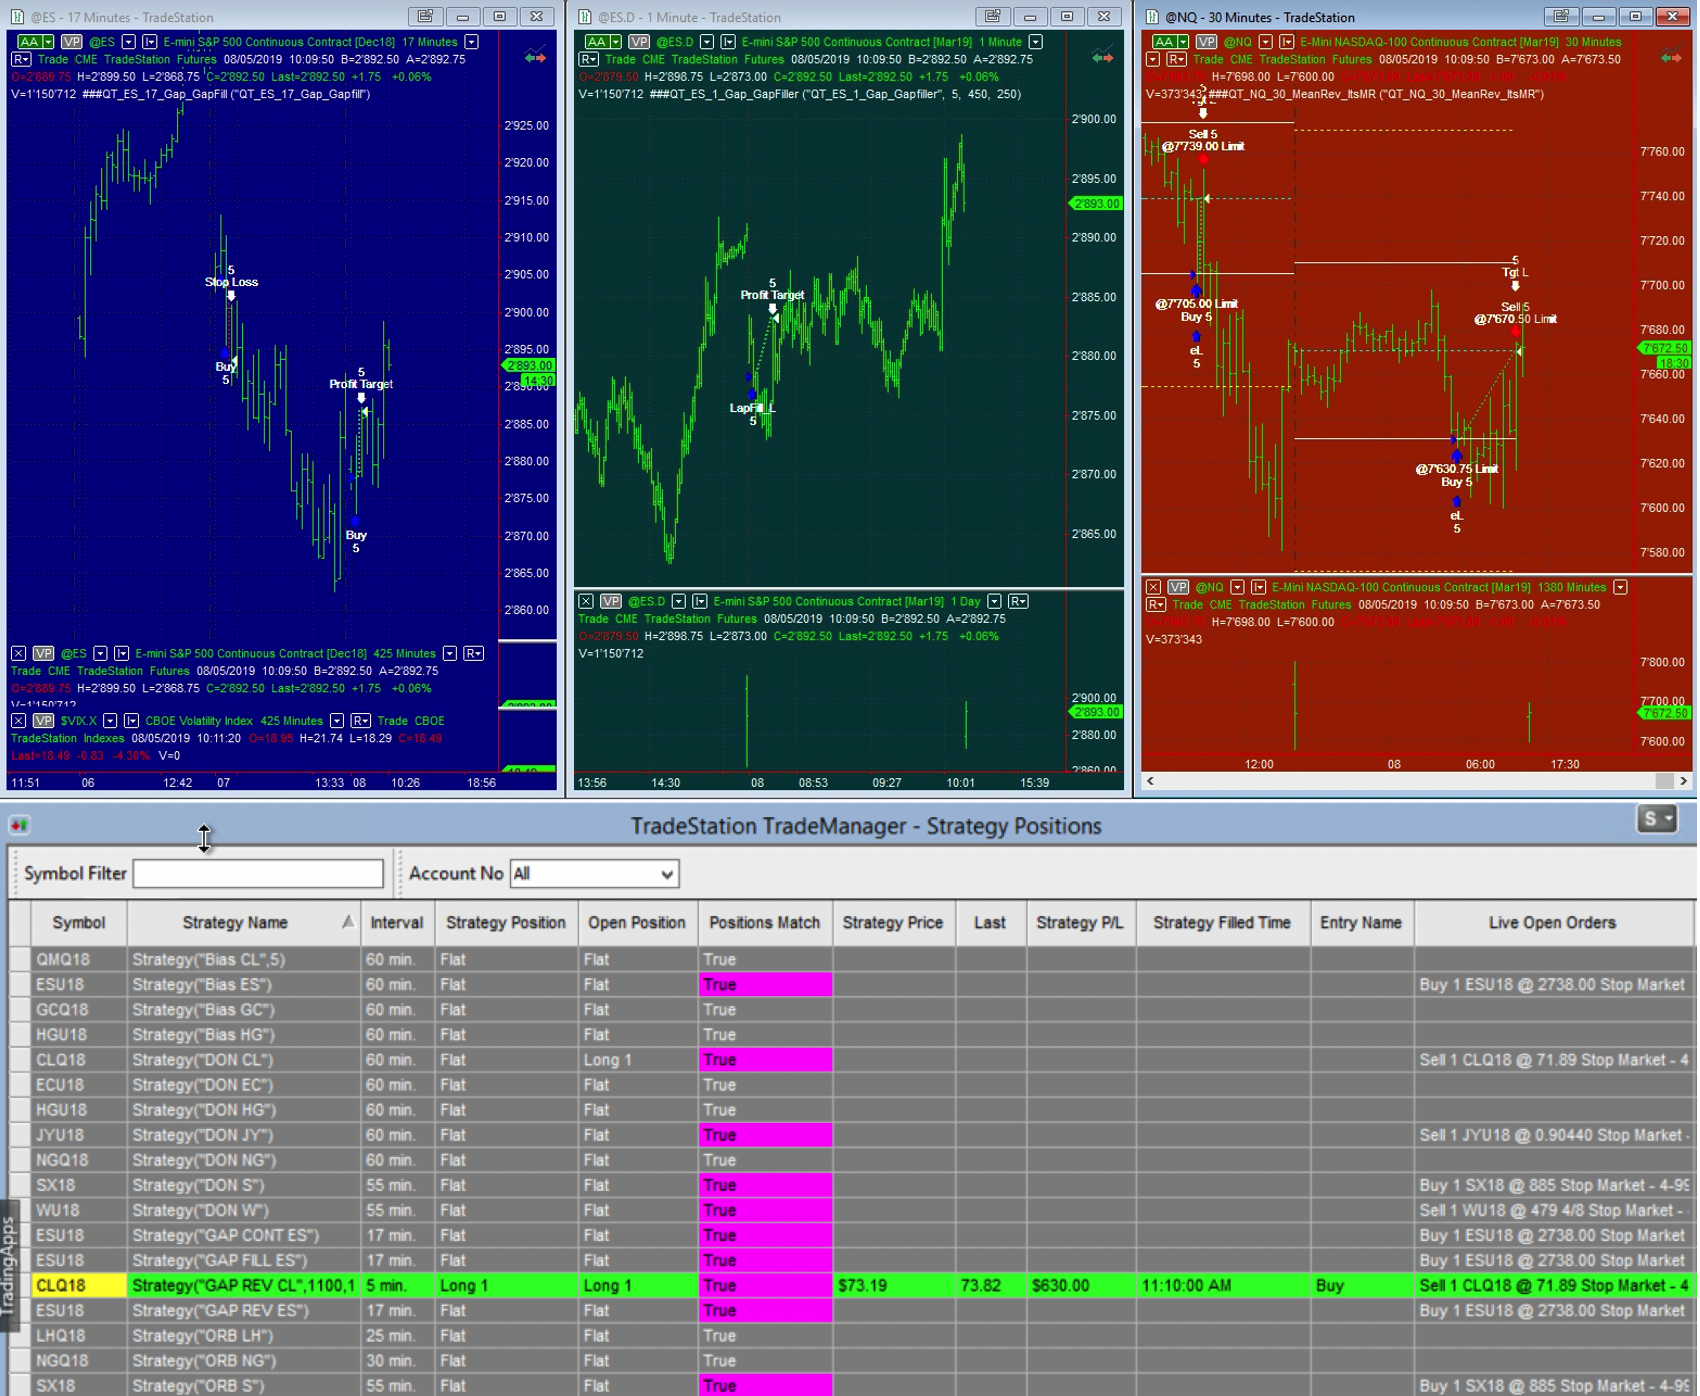Screen dimensions: 1700x1396
Task: Click Strategy("DON CL") strategy name cell
Action: pyautogui.click(x=243, y=1060)
